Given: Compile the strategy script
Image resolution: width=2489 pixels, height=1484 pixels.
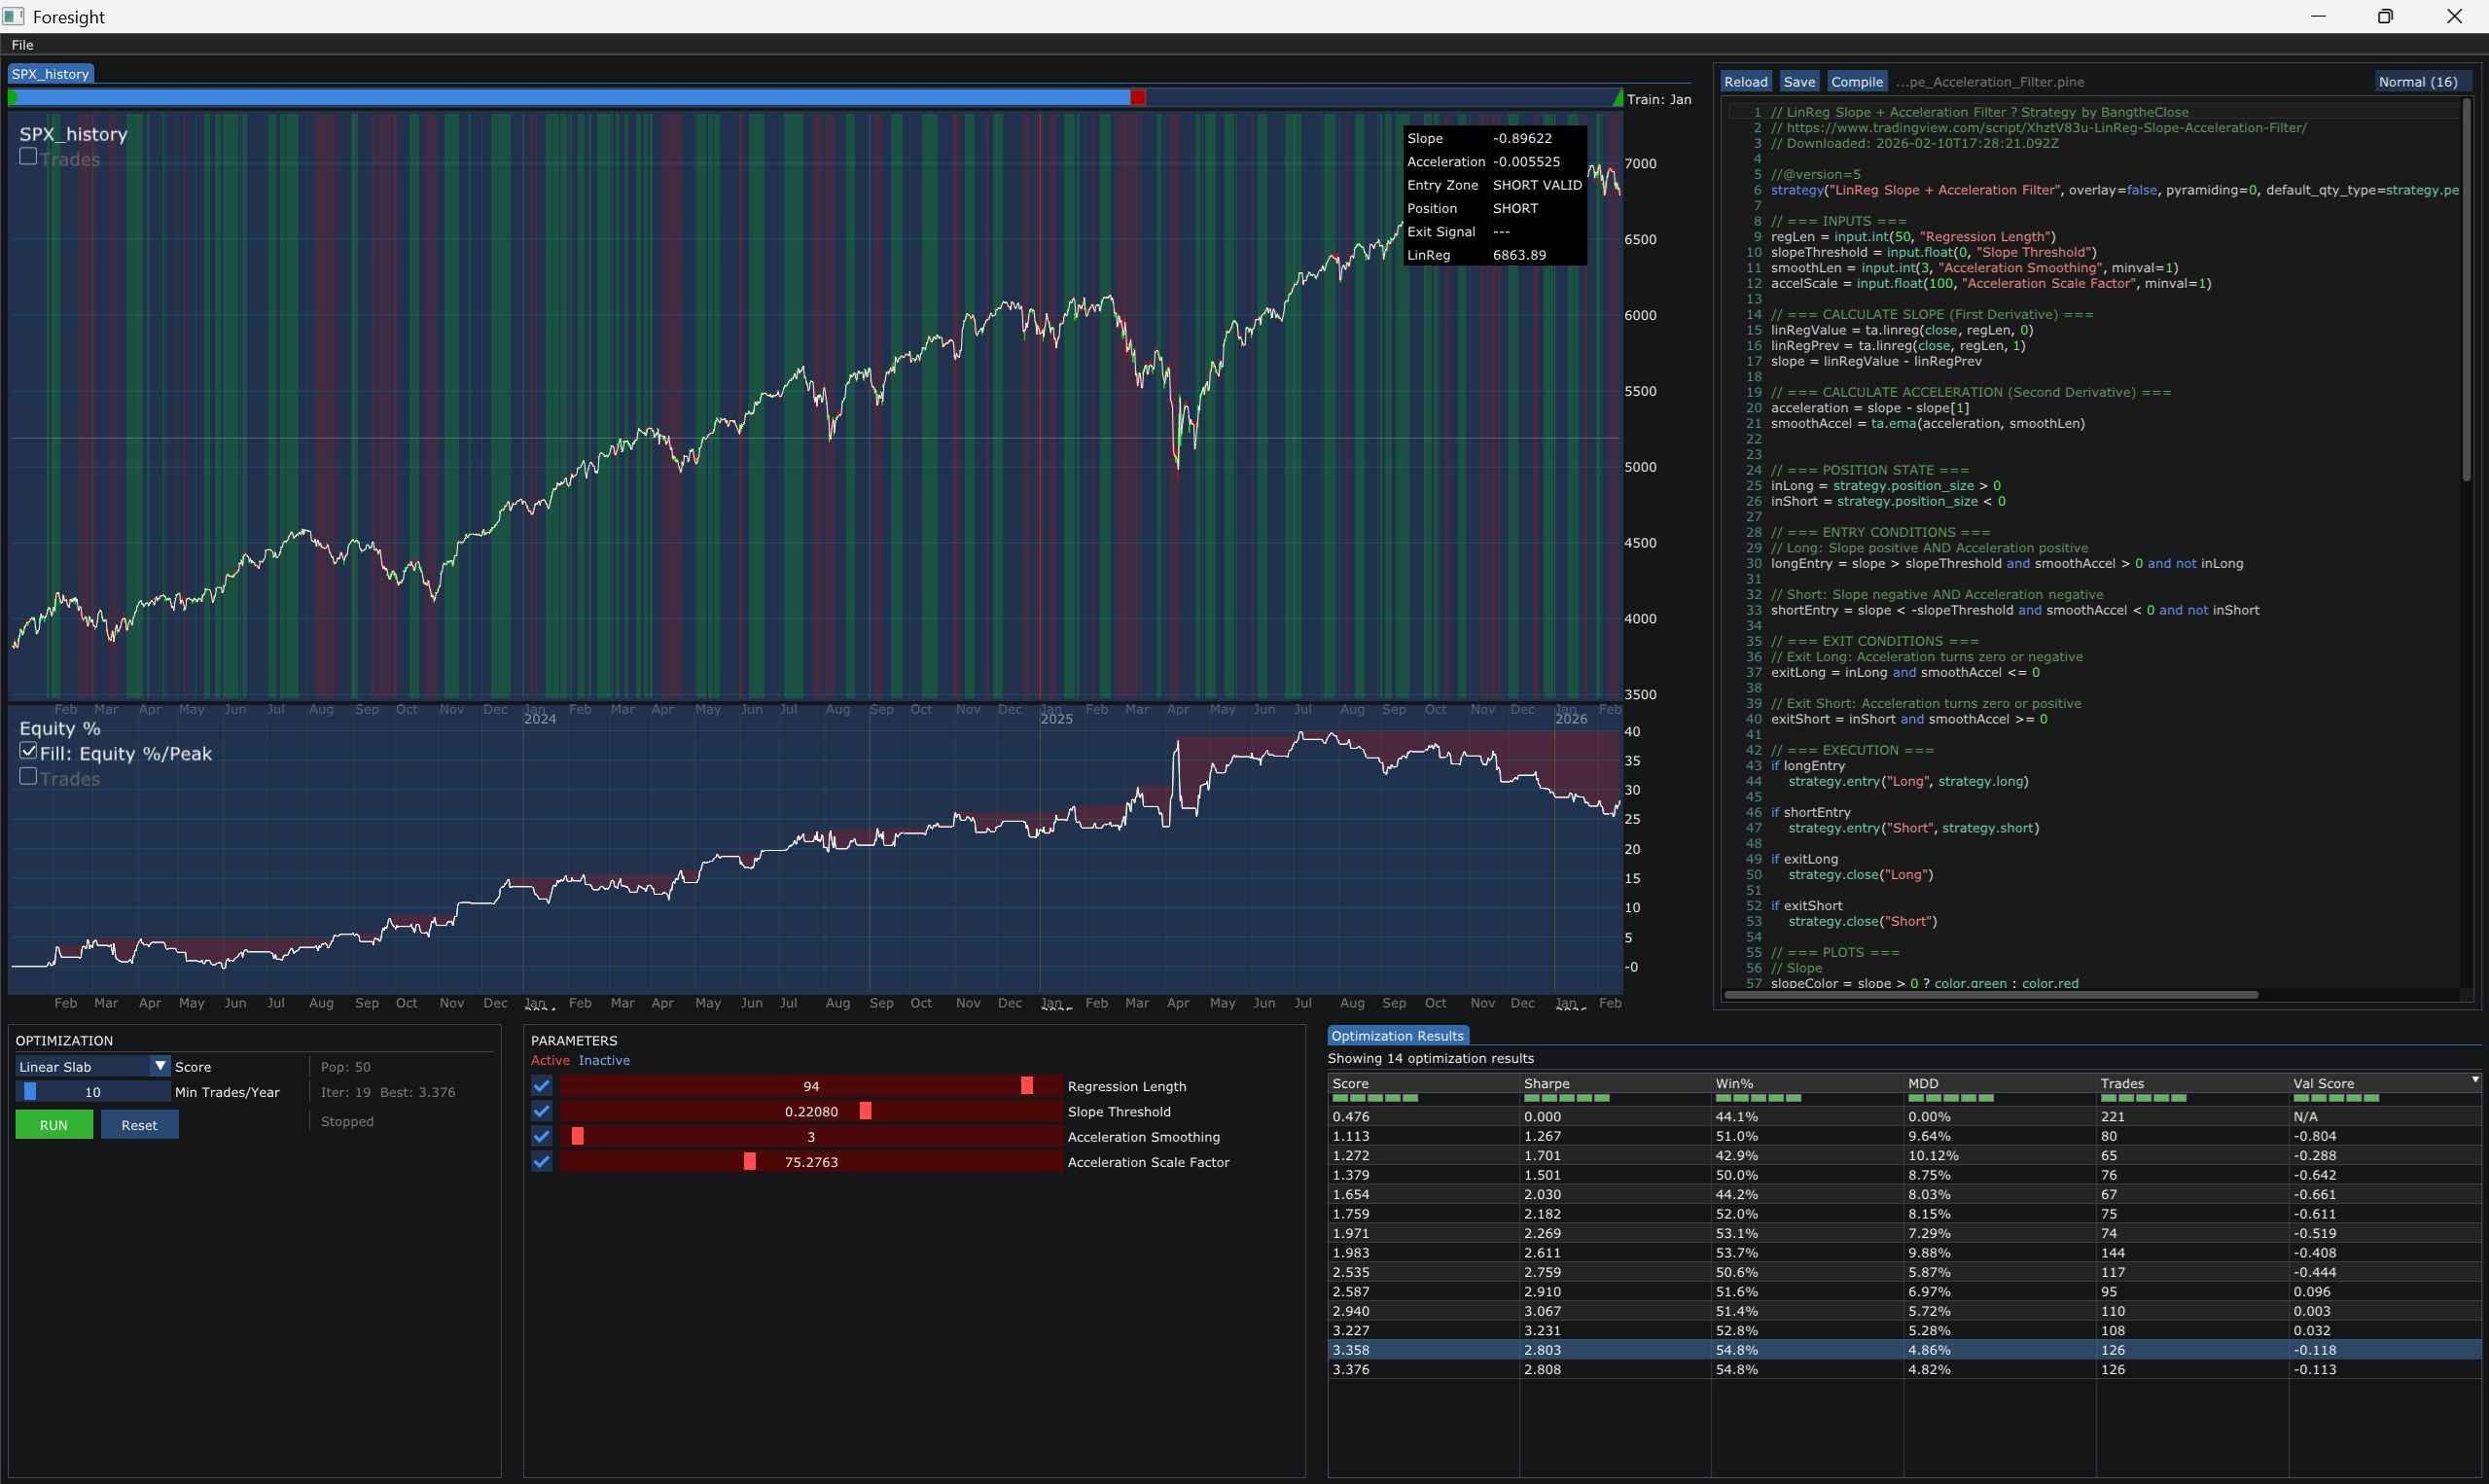Looking at the screenshot, I should tap(1856, 81).
